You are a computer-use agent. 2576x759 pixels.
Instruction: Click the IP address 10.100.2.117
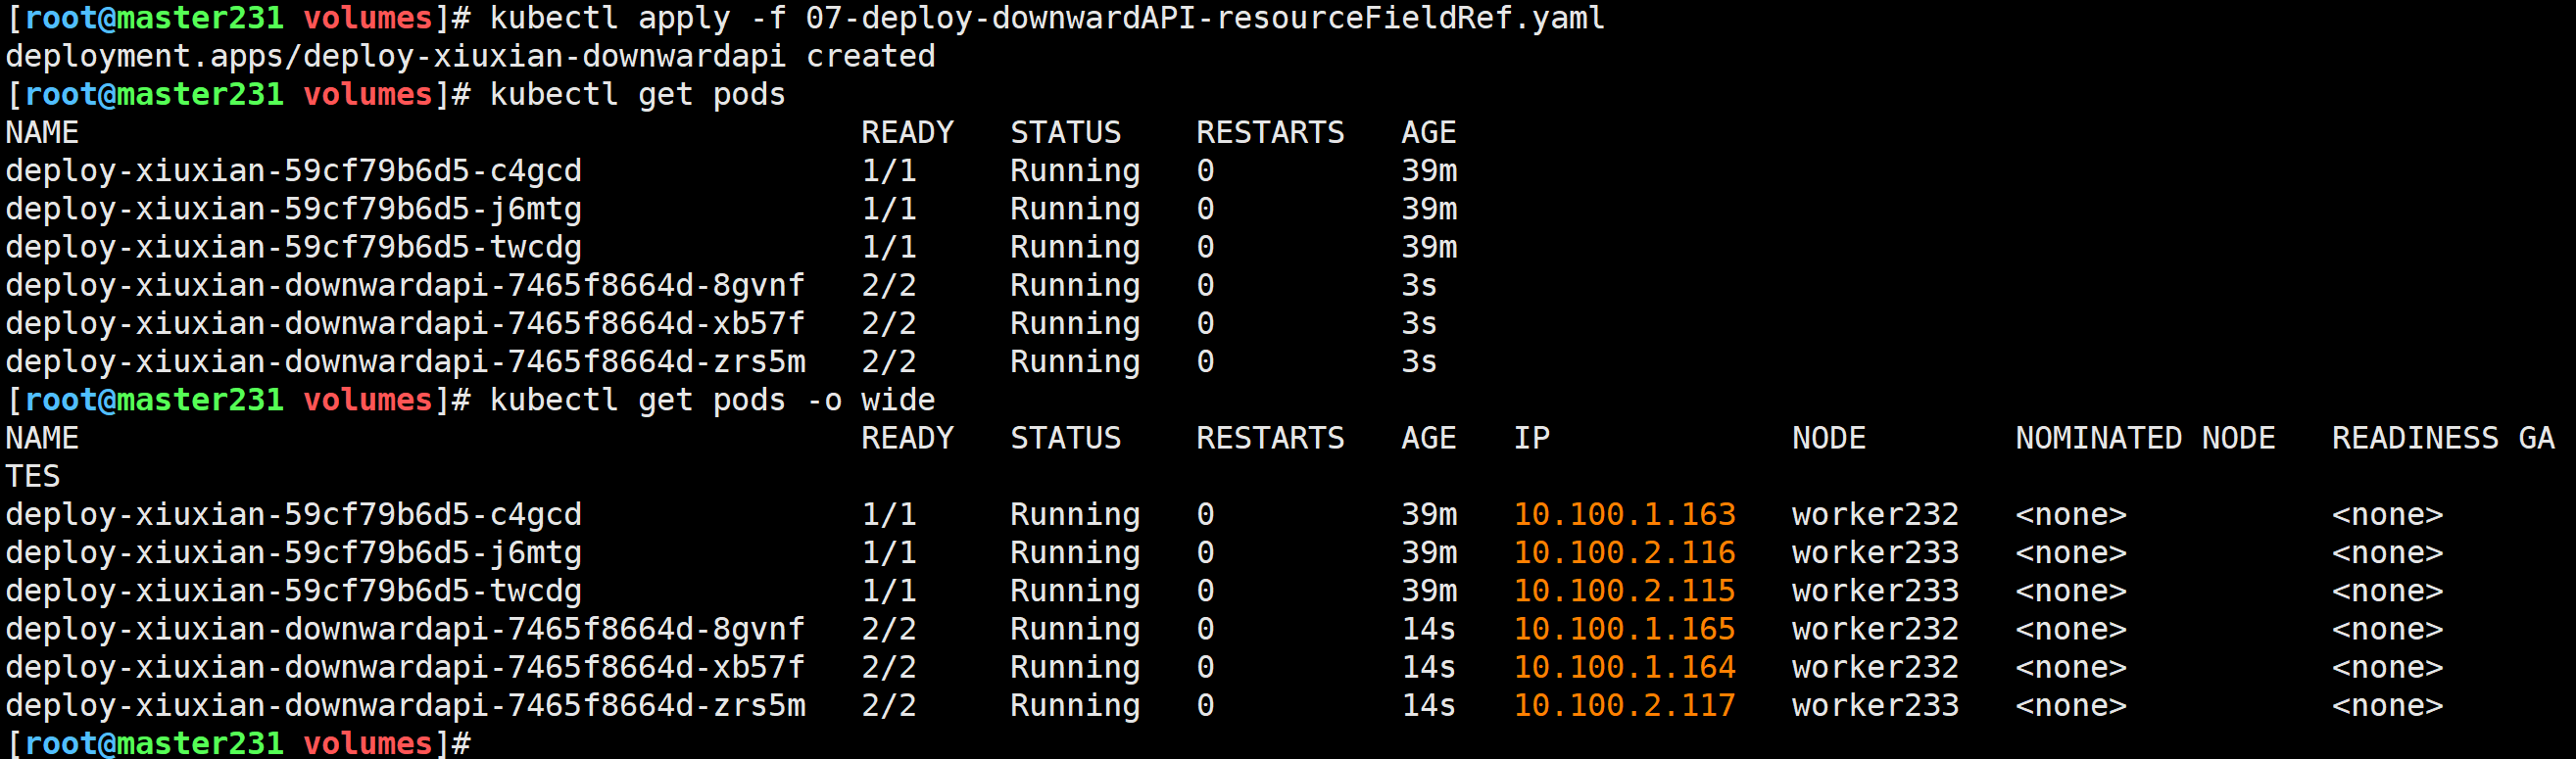(1624, 705)
